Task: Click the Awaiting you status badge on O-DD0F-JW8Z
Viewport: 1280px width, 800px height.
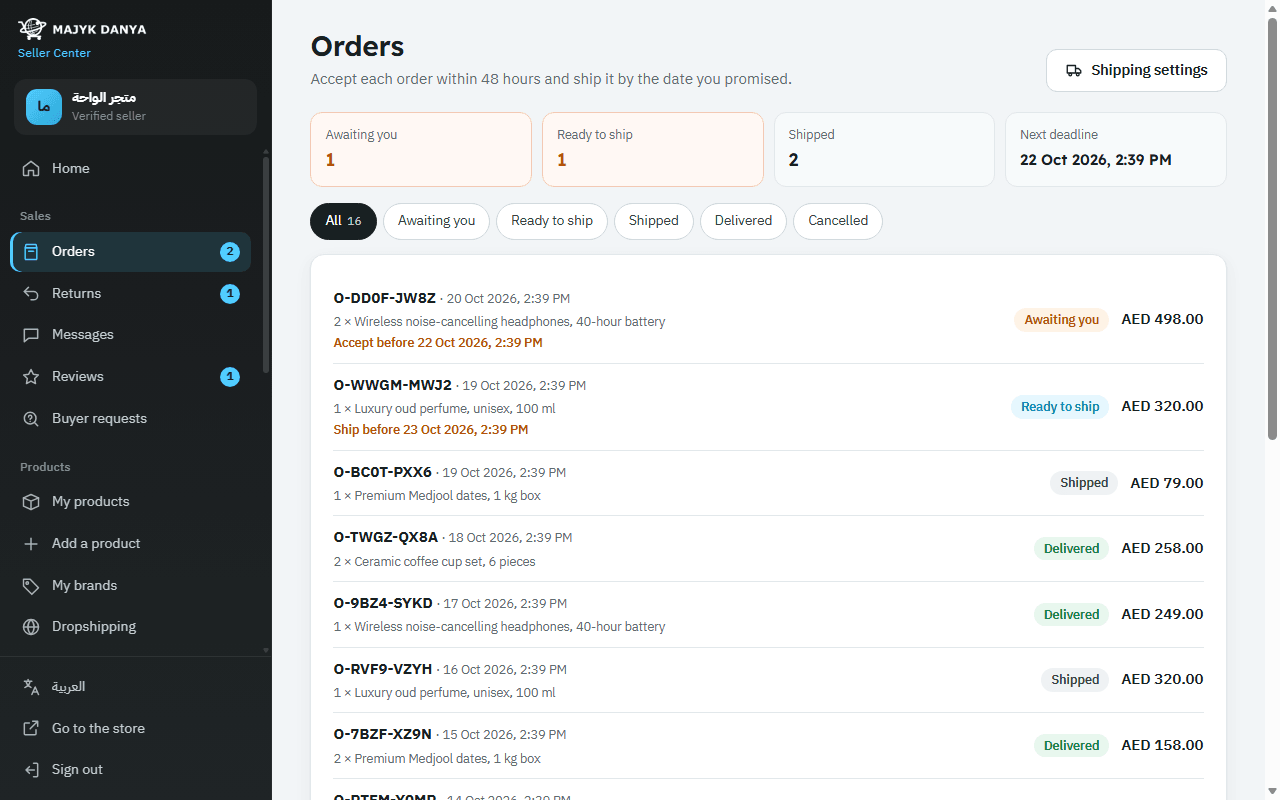Action: [x=1061, y=320]
